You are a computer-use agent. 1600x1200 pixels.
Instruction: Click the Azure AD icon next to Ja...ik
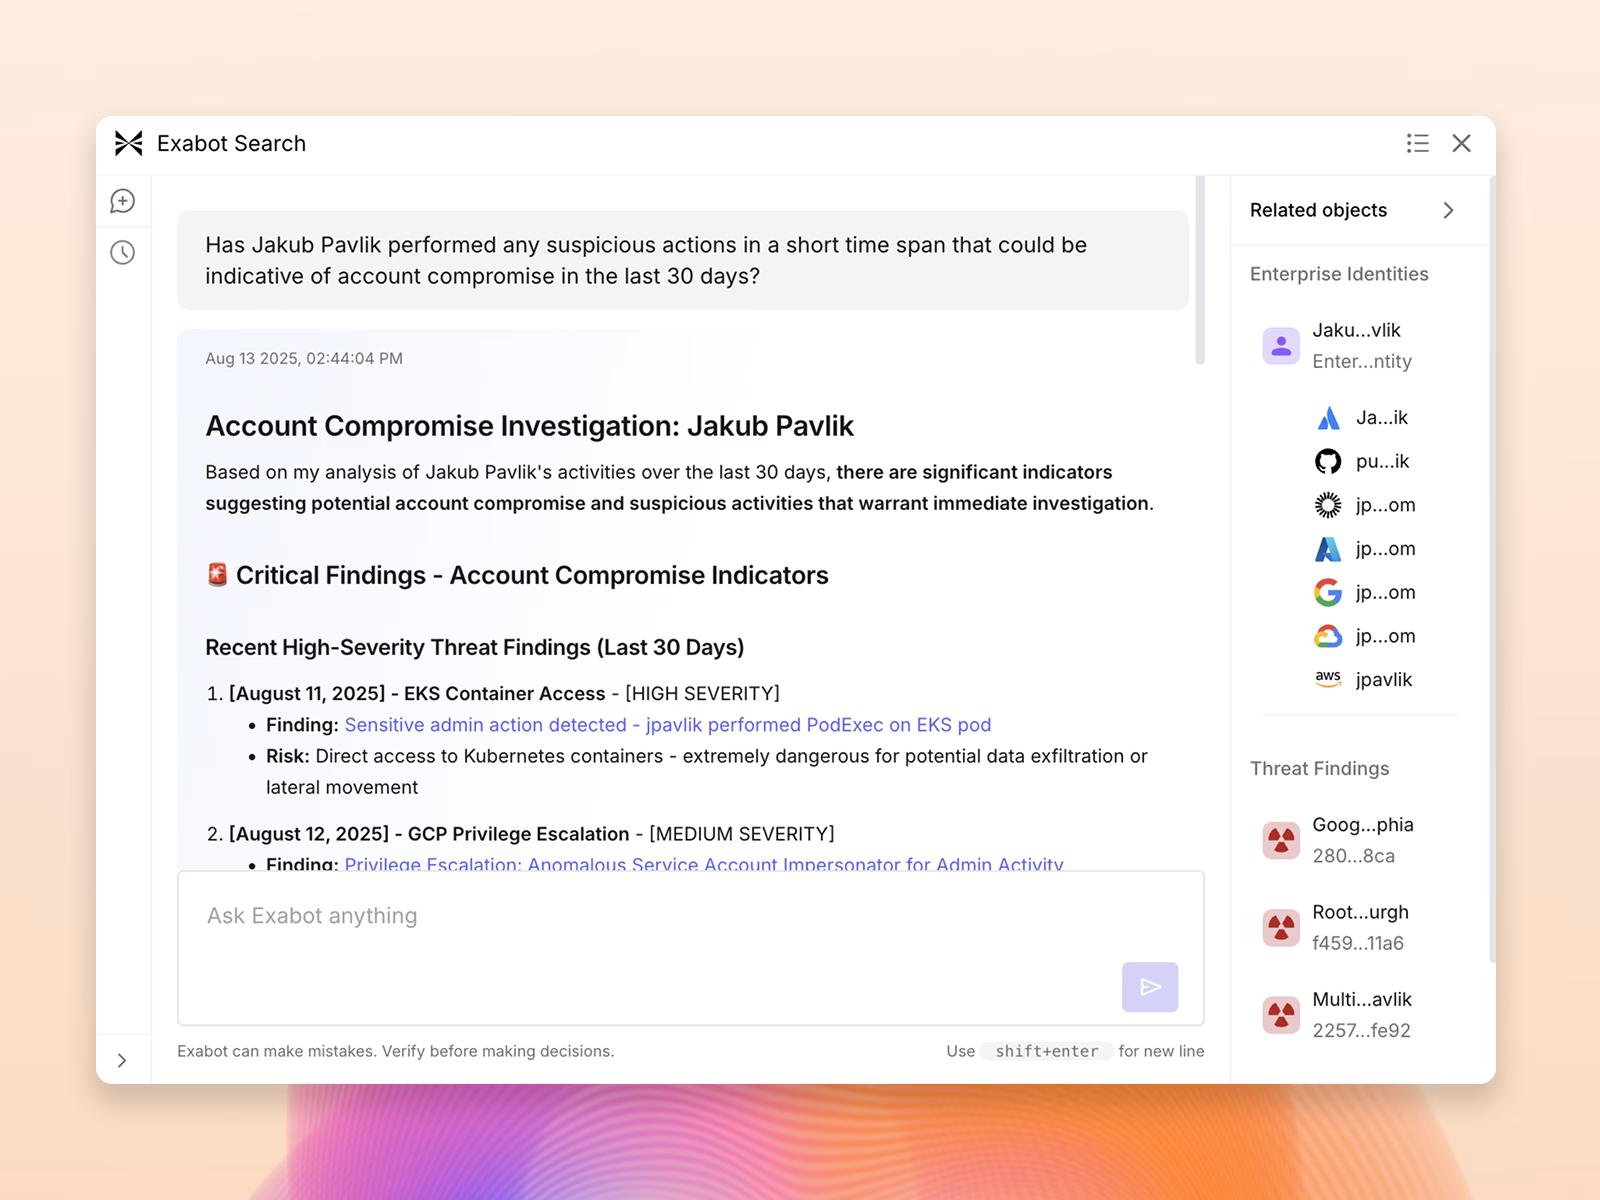click(x=1328, y=418)
